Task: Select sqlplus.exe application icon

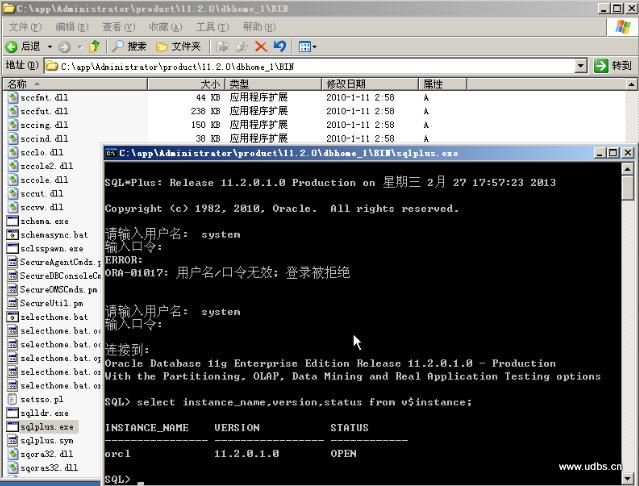Action: (x=13, y=427)
